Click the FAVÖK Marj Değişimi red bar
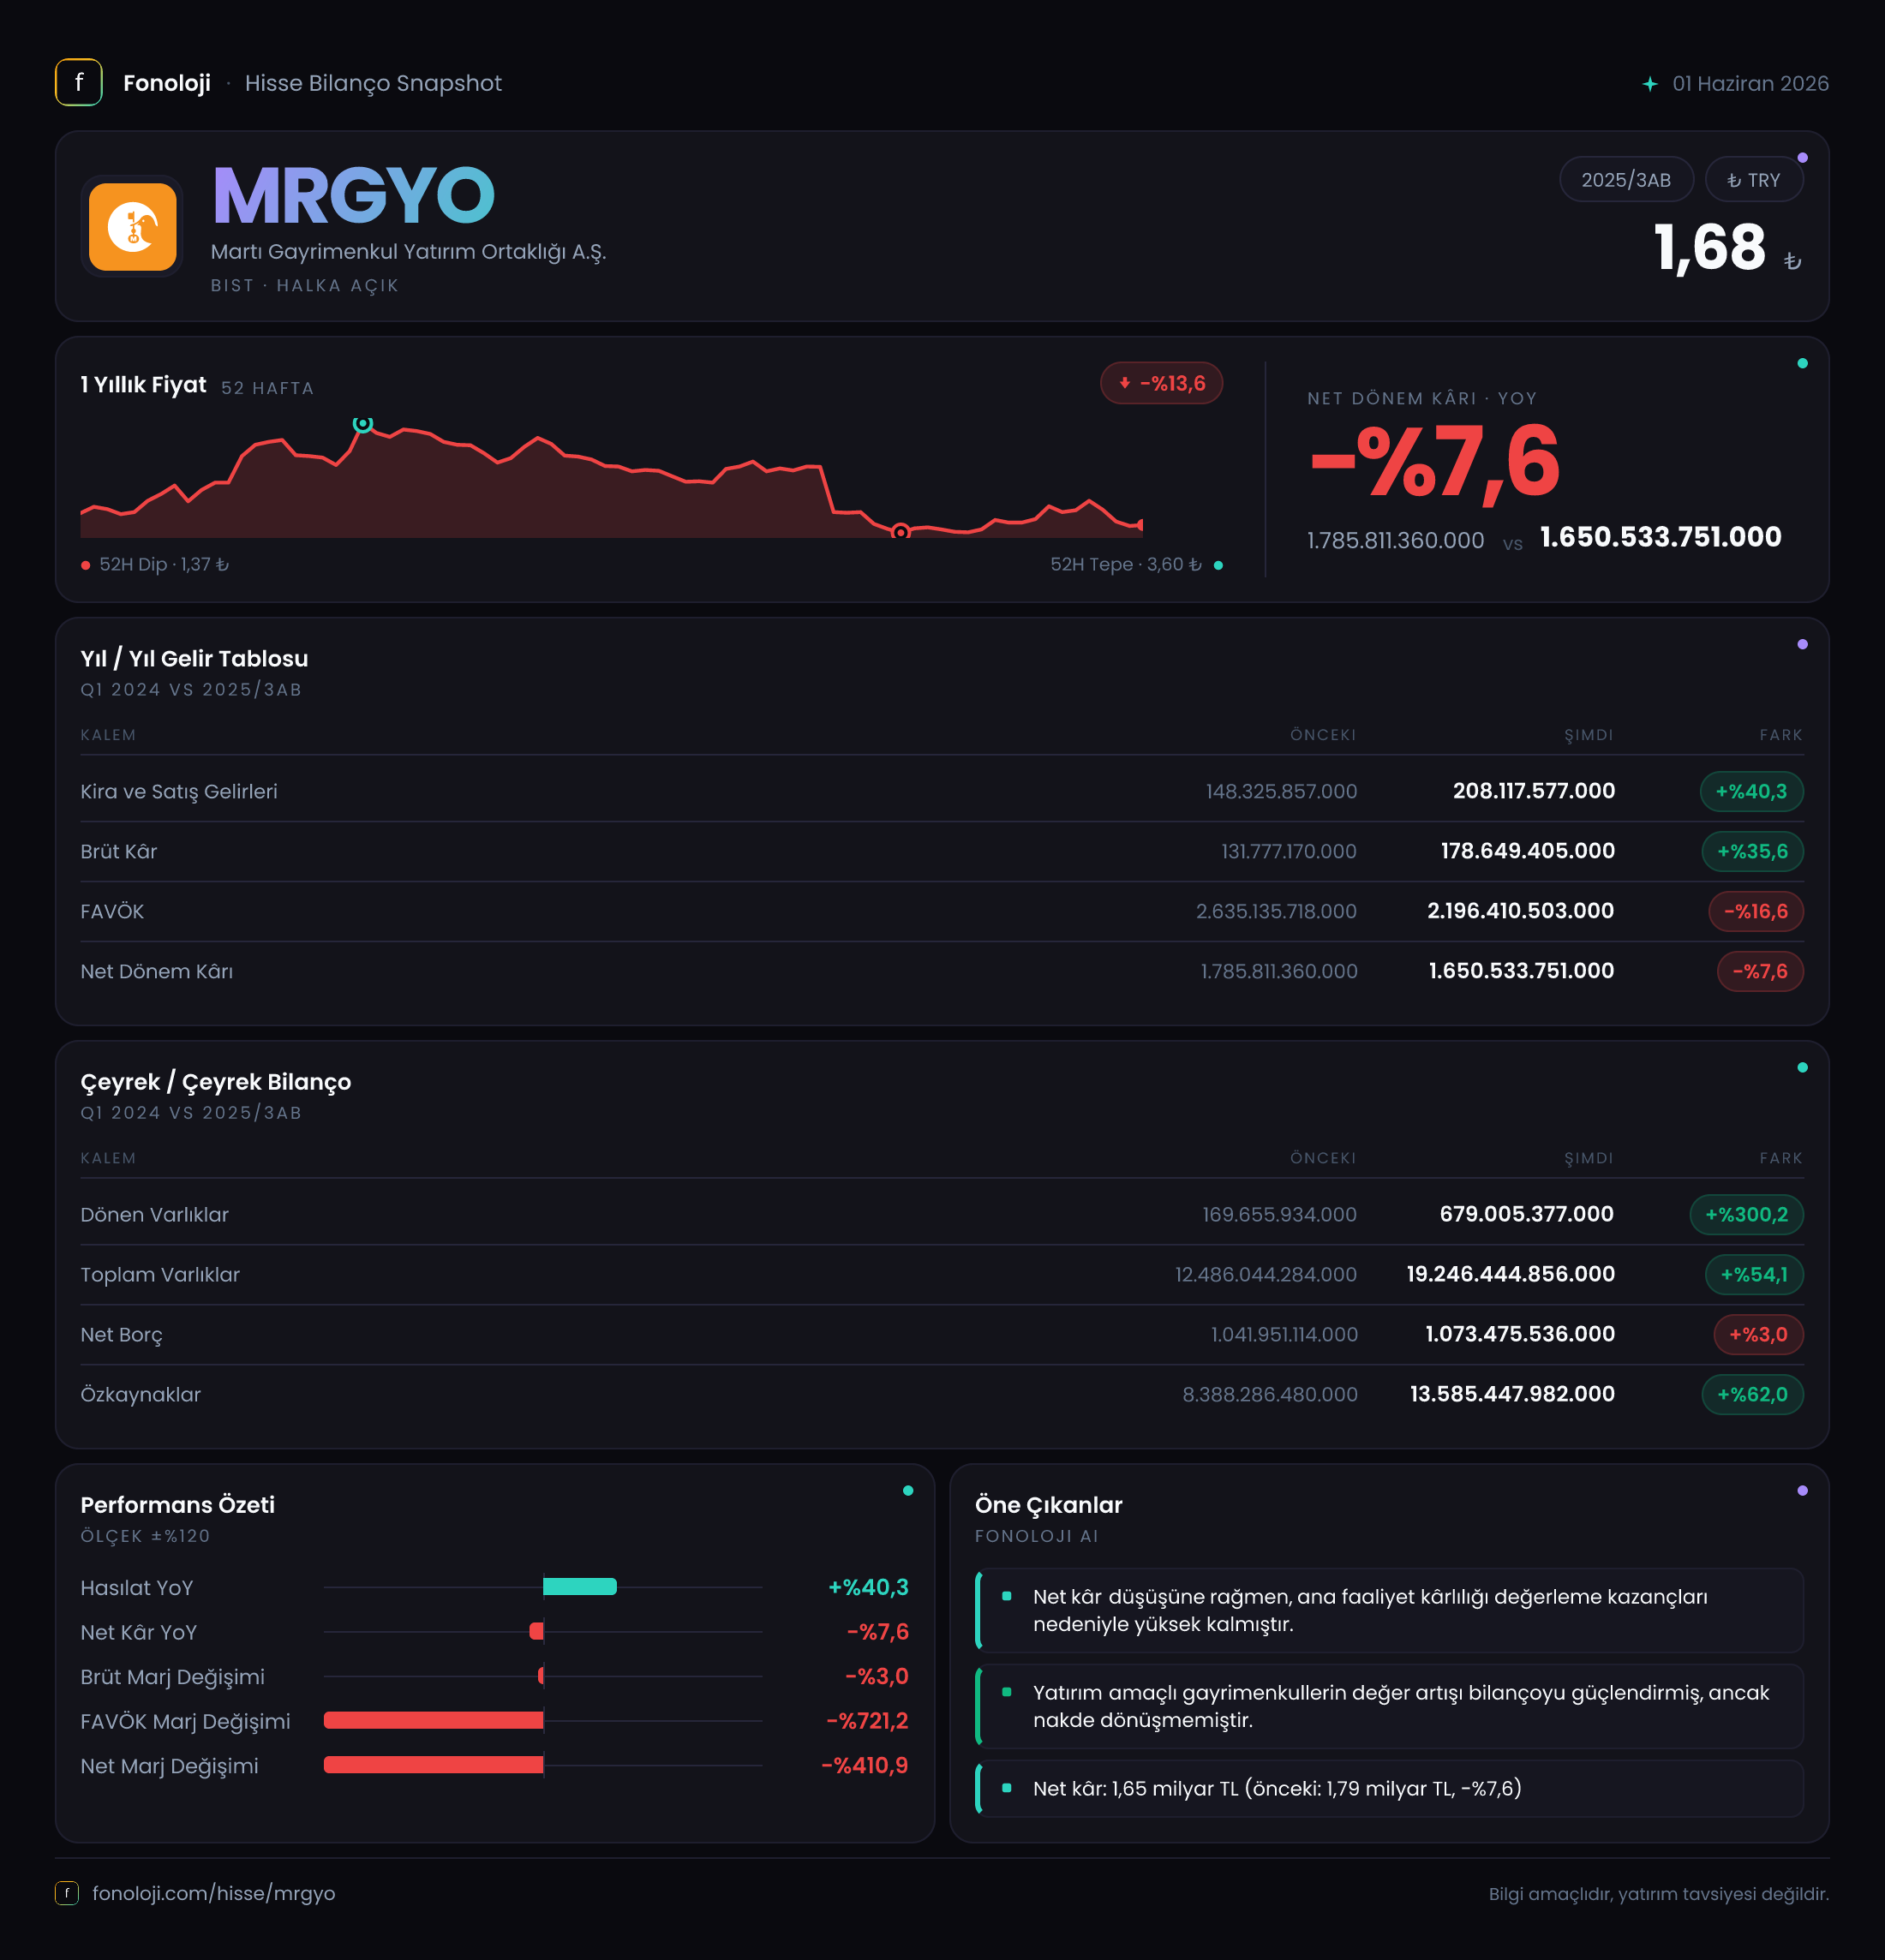 433,1720
